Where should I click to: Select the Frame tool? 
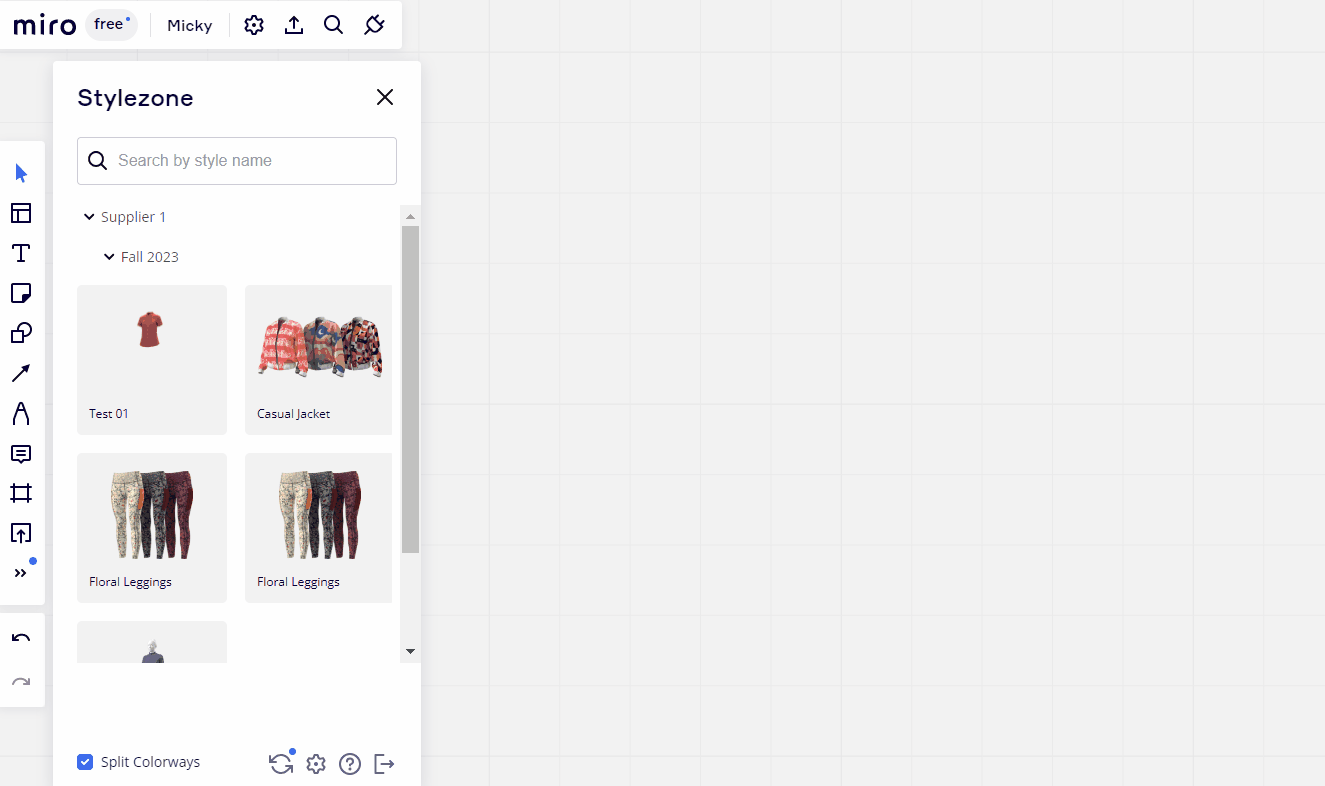click(21, 493)
